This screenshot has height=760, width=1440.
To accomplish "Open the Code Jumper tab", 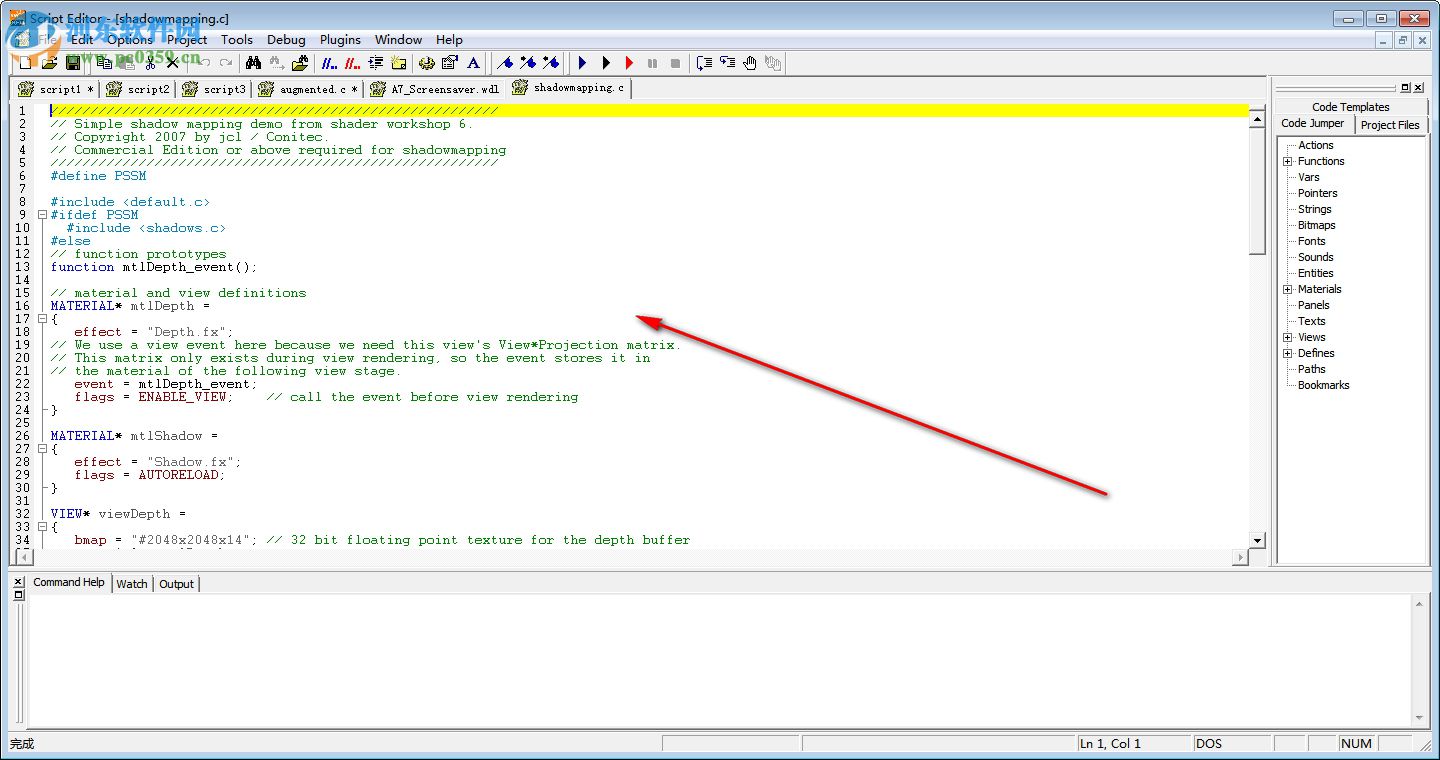I will (1313, 123).
